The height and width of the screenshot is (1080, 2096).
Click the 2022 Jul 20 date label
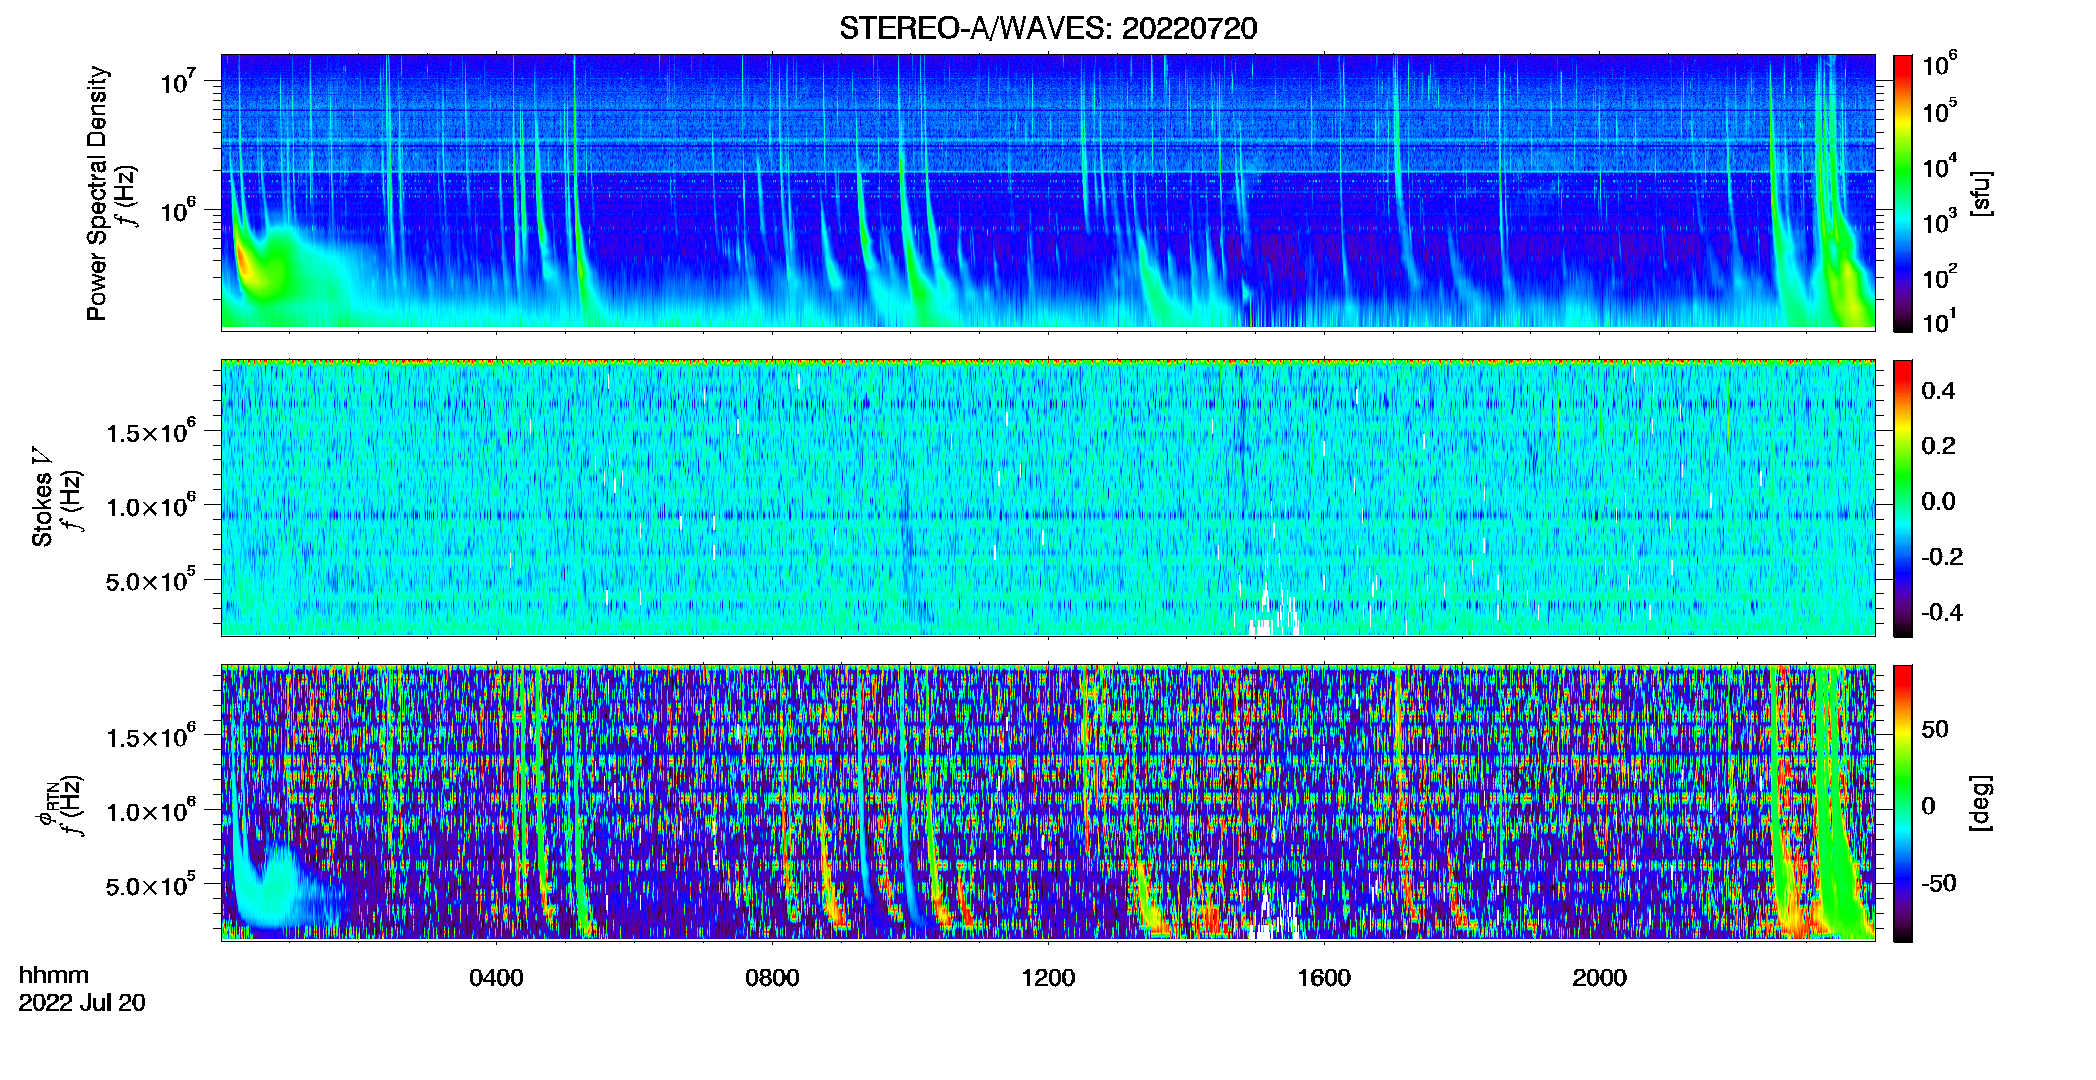tap(82, 1003)
